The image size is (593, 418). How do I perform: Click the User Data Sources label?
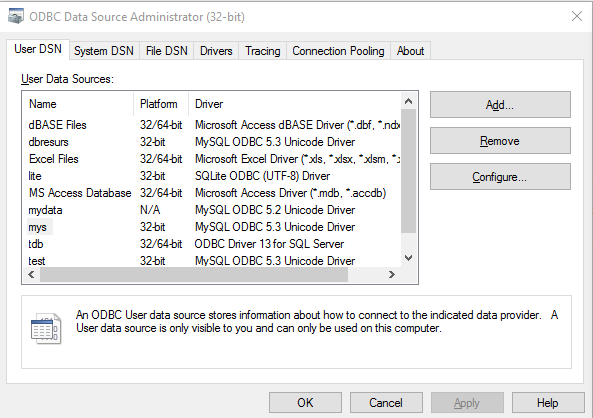tap(67, 79)
